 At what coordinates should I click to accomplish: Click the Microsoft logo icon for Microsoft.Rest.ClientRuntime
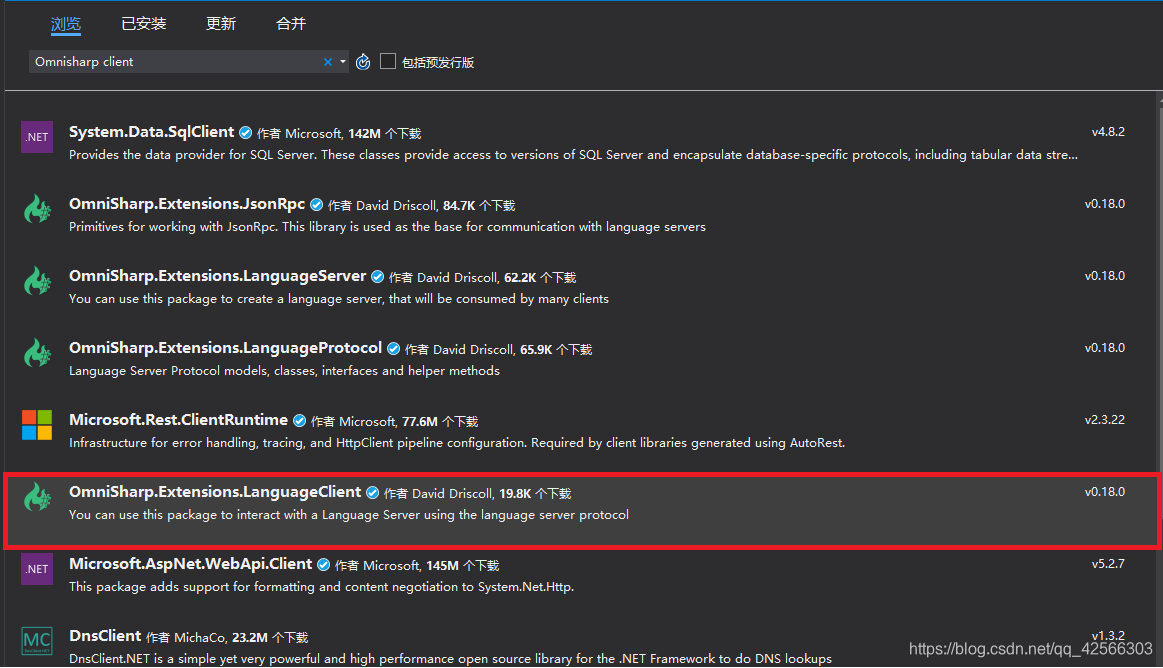point(36,425)
